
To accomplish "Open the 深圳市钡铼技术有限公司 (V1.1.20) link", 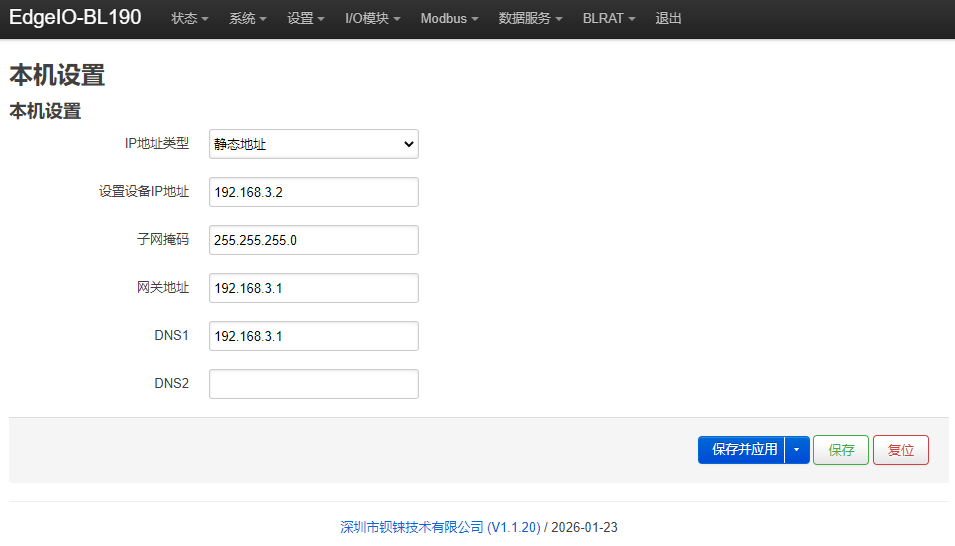I will click(440, 527).
